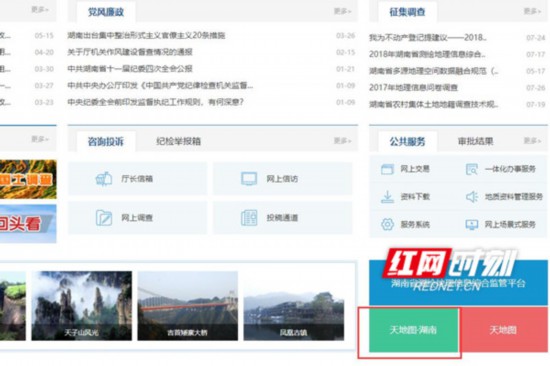Click the 一体化办事服务 search icon
This screenshot has height=366, width=550.
(472, 169)
